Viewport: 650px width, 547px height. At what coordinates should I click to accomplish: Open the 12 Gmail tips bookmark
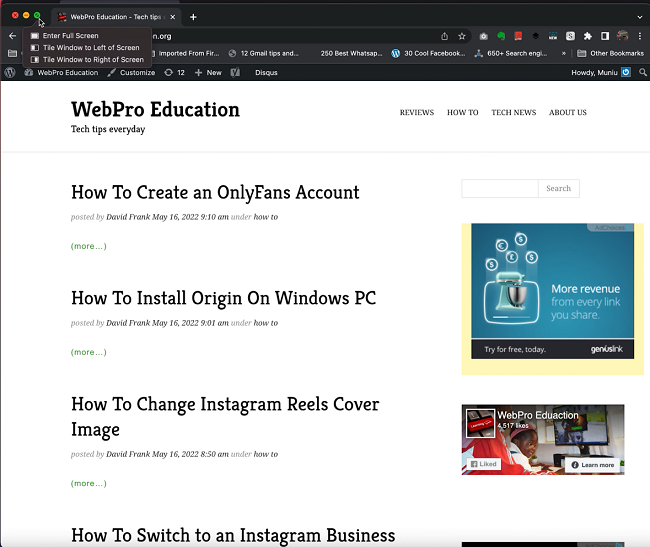pos(264,53)
